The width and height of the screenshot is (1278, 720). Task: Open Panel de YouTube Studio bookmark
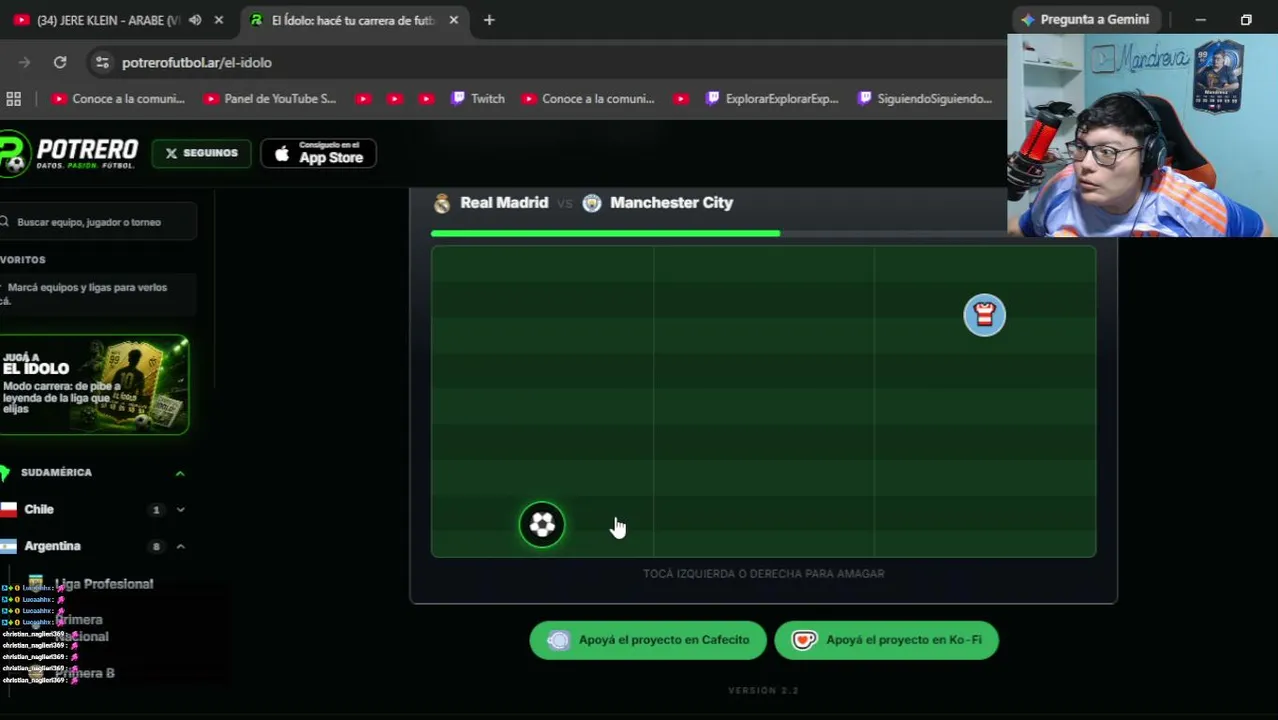(x=270, y=99)
